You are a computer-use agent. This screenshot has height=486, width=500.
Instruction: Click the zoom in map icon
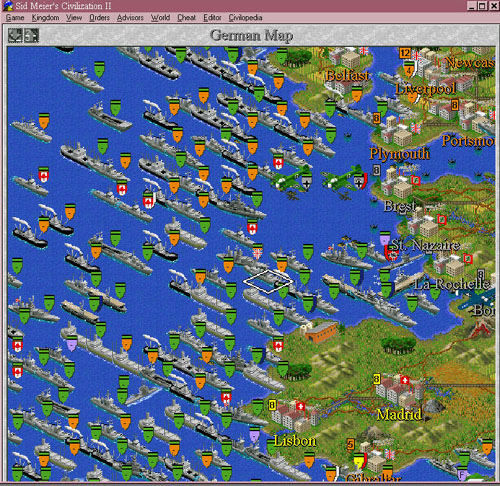(31, 35)
